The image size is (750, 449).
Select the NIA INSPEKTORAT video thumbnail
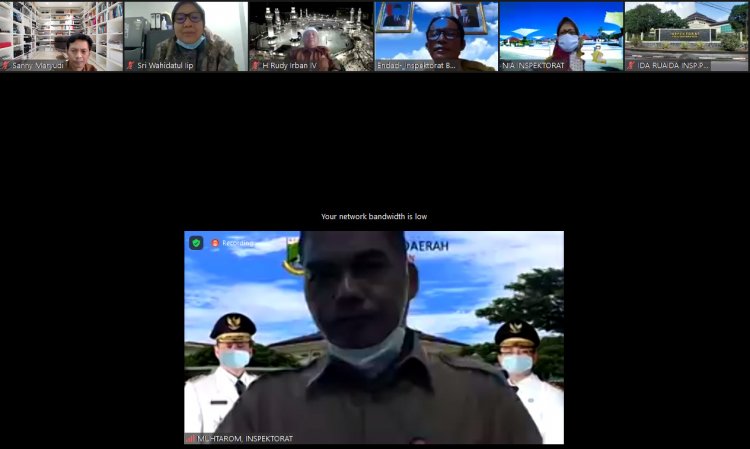tap(562, 36)
